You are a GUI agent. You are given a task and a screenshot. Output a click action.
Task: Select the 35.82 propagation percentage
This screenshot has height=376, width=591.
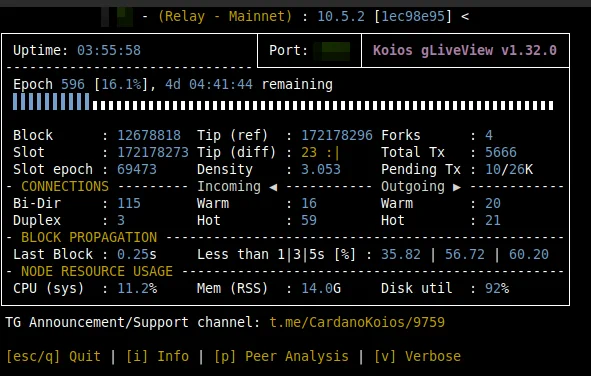pyautogui.click(x=401, y=254)
